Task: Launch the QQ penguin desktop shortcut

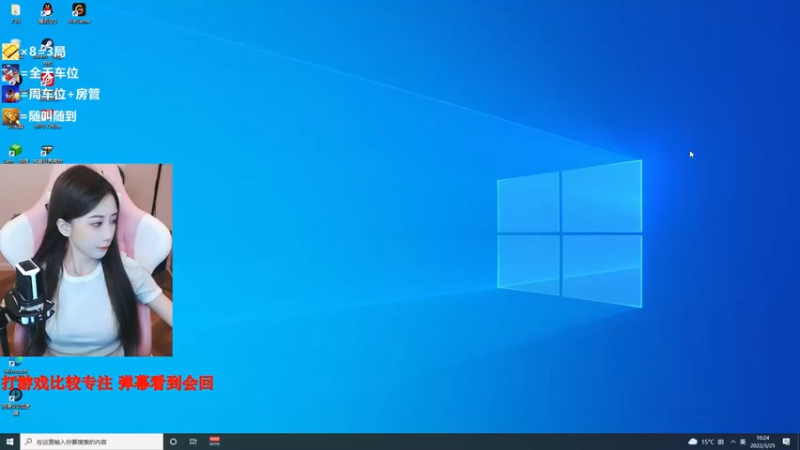Action: pyautogui.click(x=47, y=12)
